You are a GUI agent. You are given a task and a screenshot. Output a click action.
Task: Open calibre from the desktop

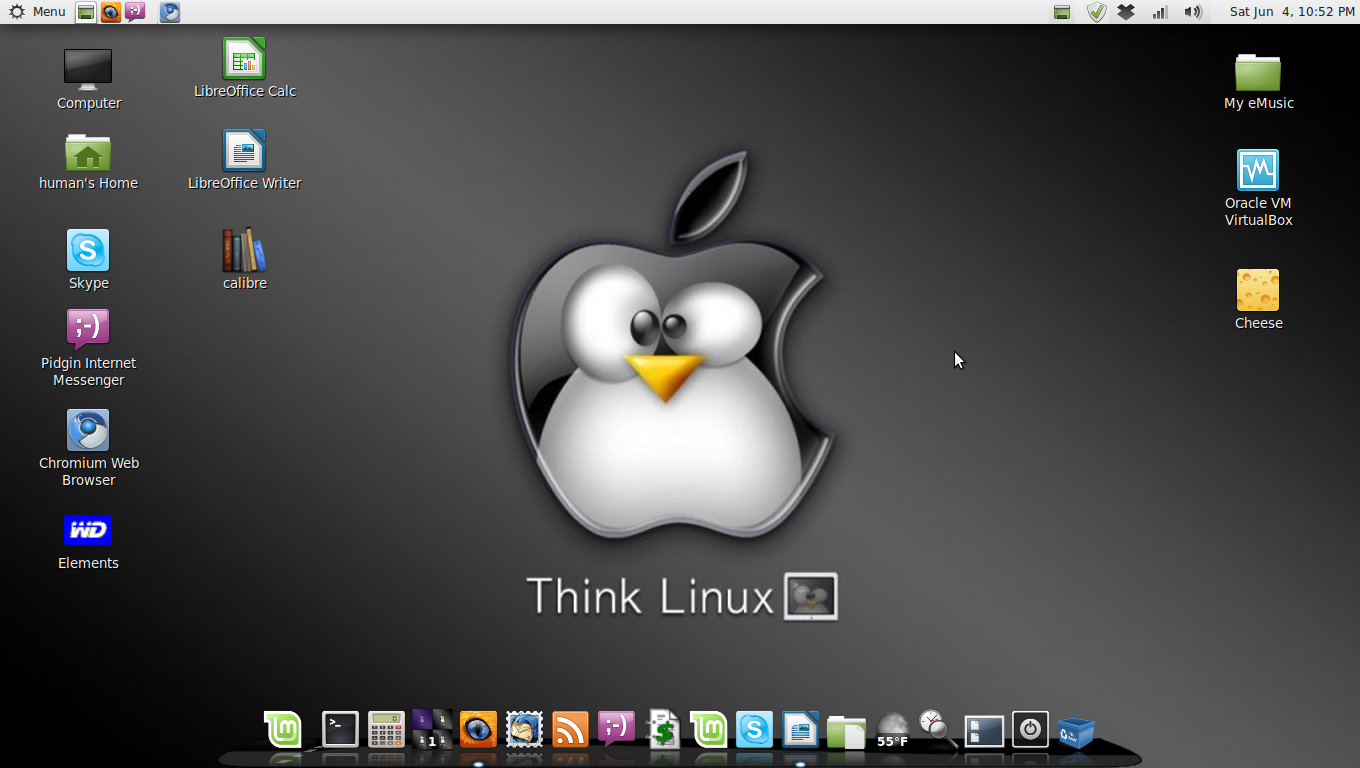tap(244, 251)
